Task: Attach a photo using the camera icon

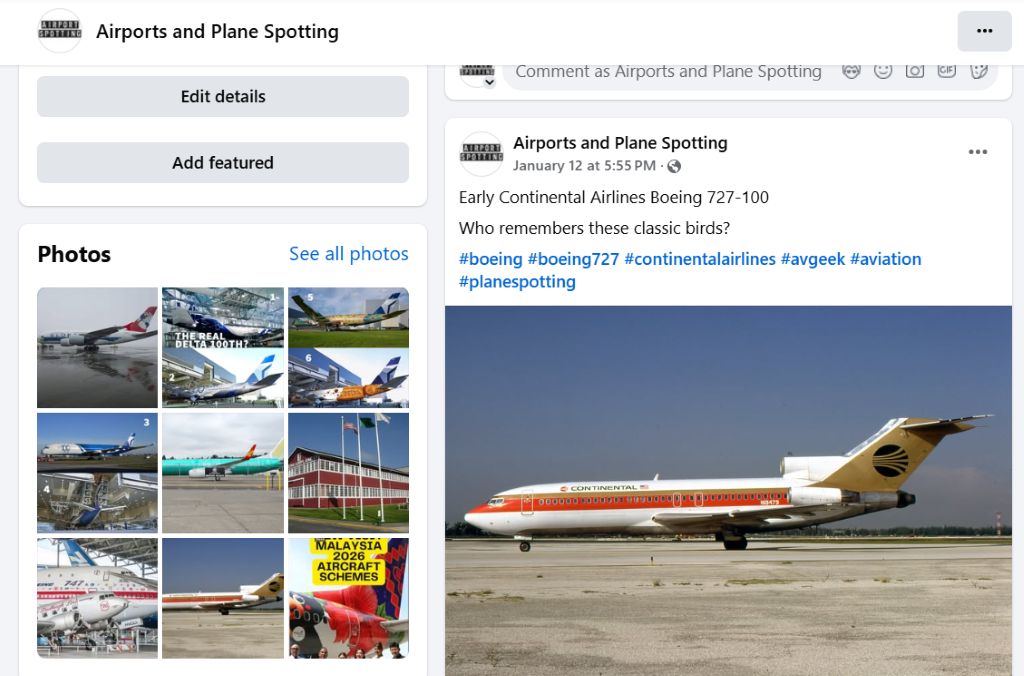Action: [x=914, y=71]
